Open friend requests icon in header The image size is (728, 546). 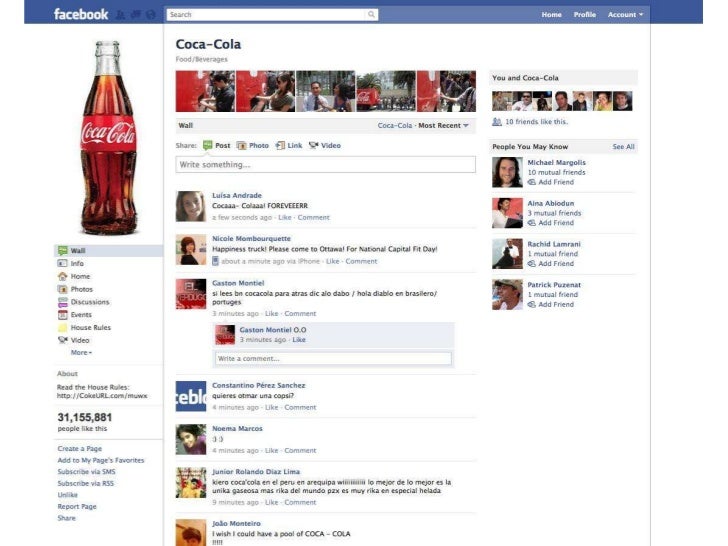click(x=120, y=15)
